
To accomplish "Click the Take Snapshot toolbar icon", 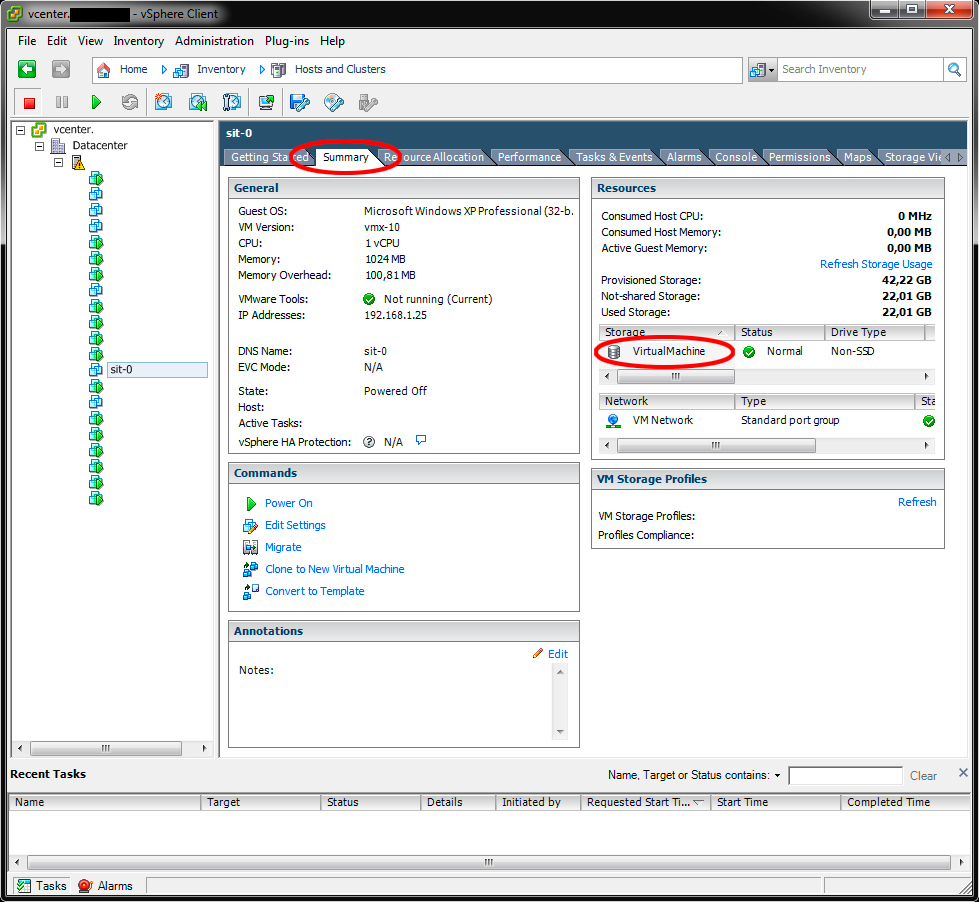I will point(164,102).
